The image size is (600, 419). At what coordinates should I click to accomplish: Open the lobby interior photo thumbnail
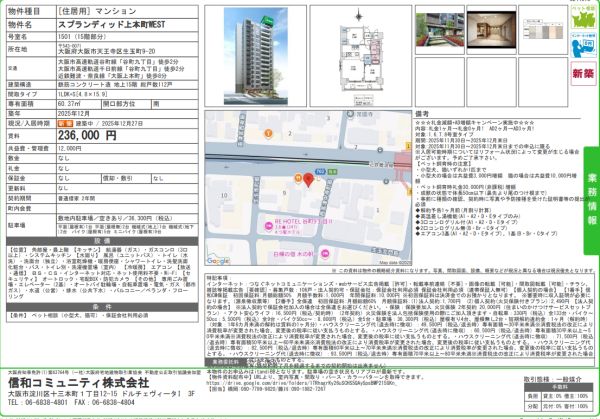pyautogui.click(x=491, y=29)
